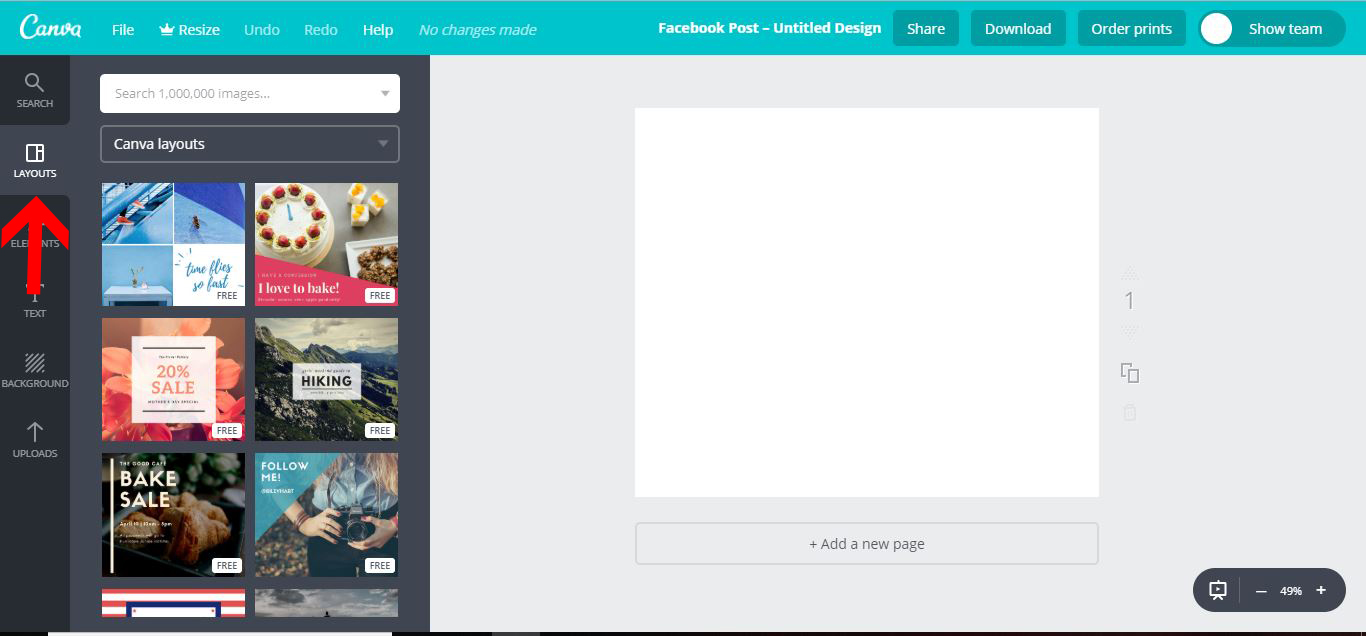Open the image search filter dropdown
Image resolution: width=1366 pixels, height=636 pixels.
(x=384, y=93)
